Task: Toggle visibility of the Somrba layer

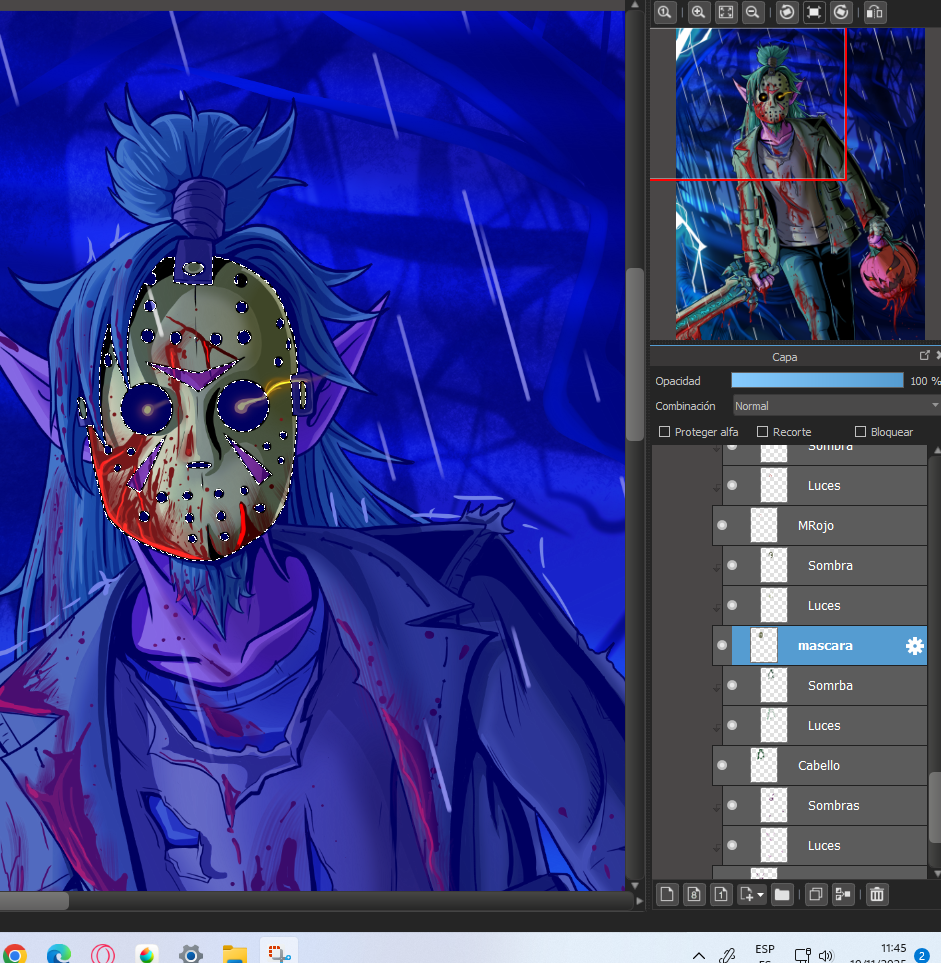Action: point(732,685)
